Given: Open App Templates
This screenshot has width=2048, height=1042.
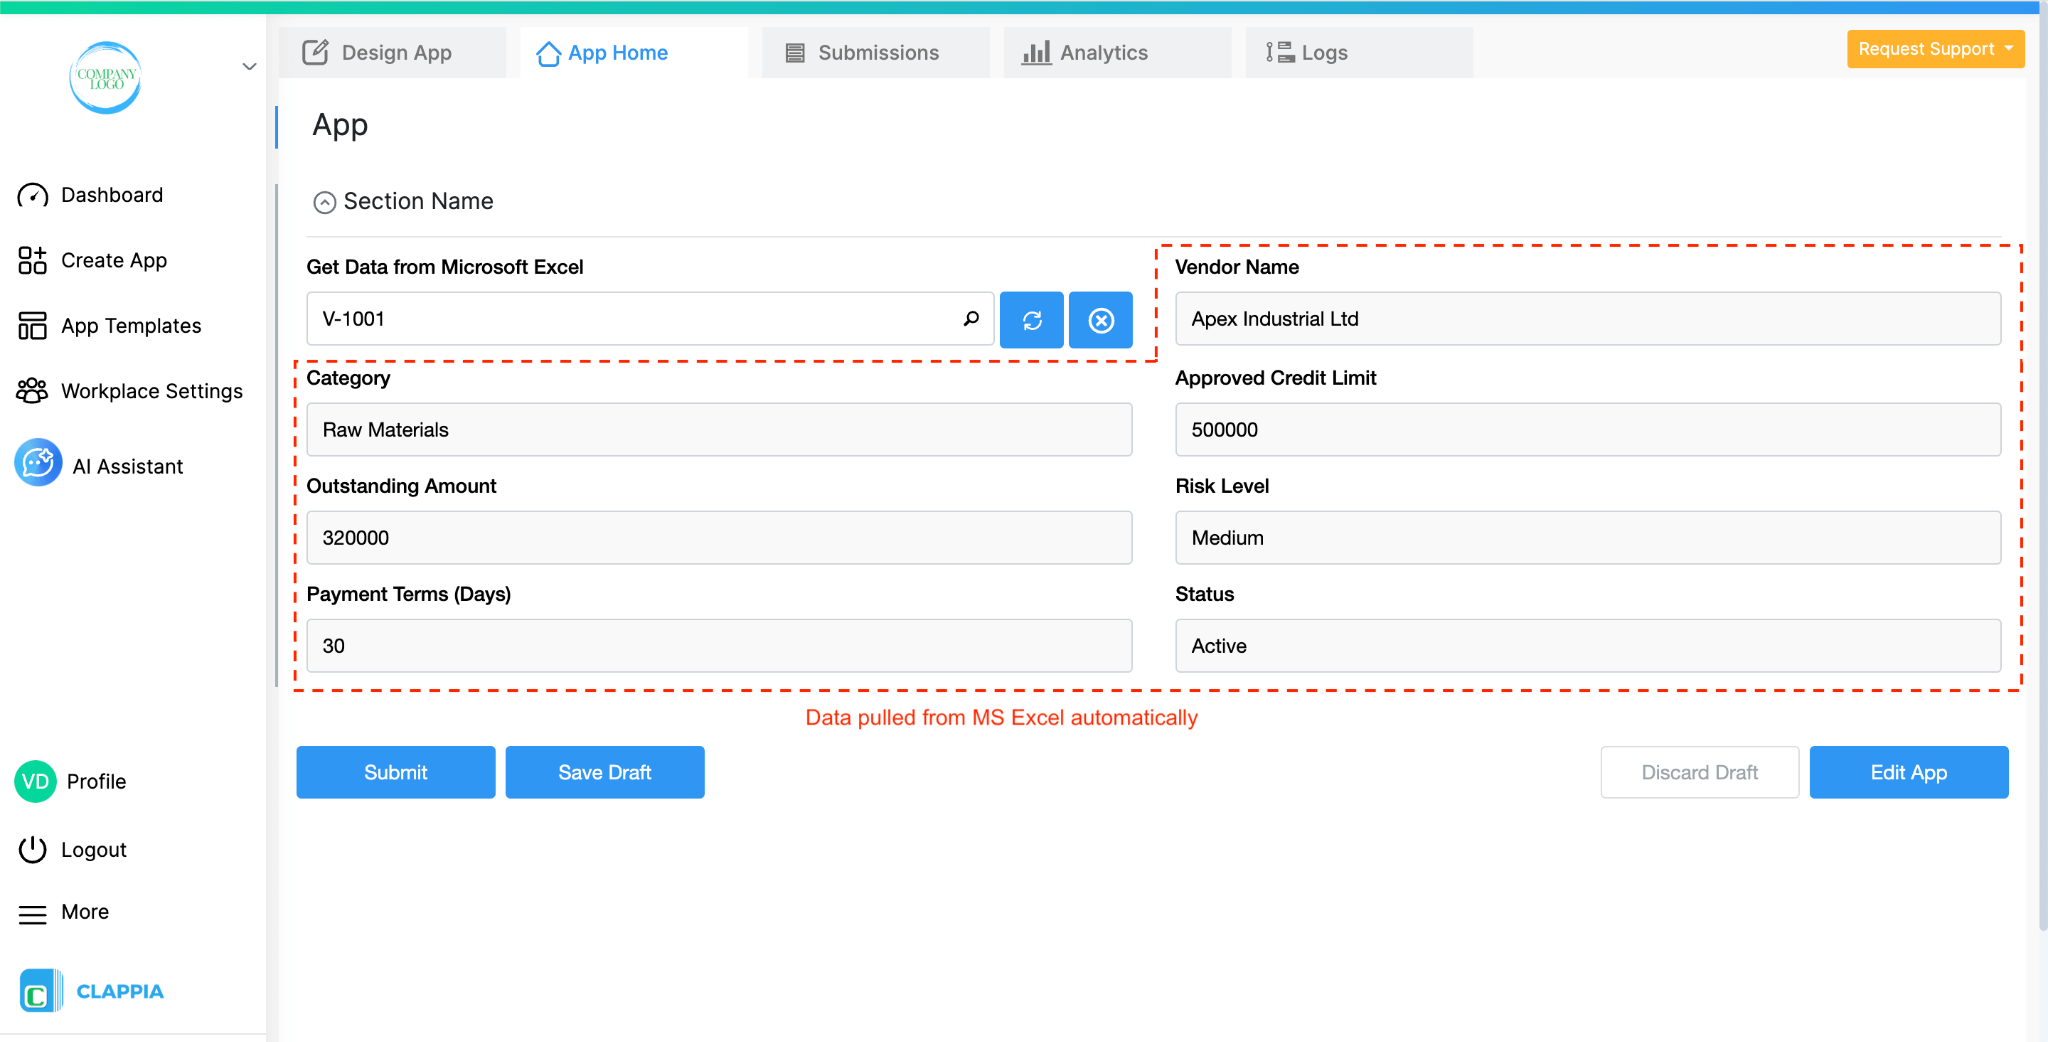Looking at the screenshot, I should [x=129, y=325].
